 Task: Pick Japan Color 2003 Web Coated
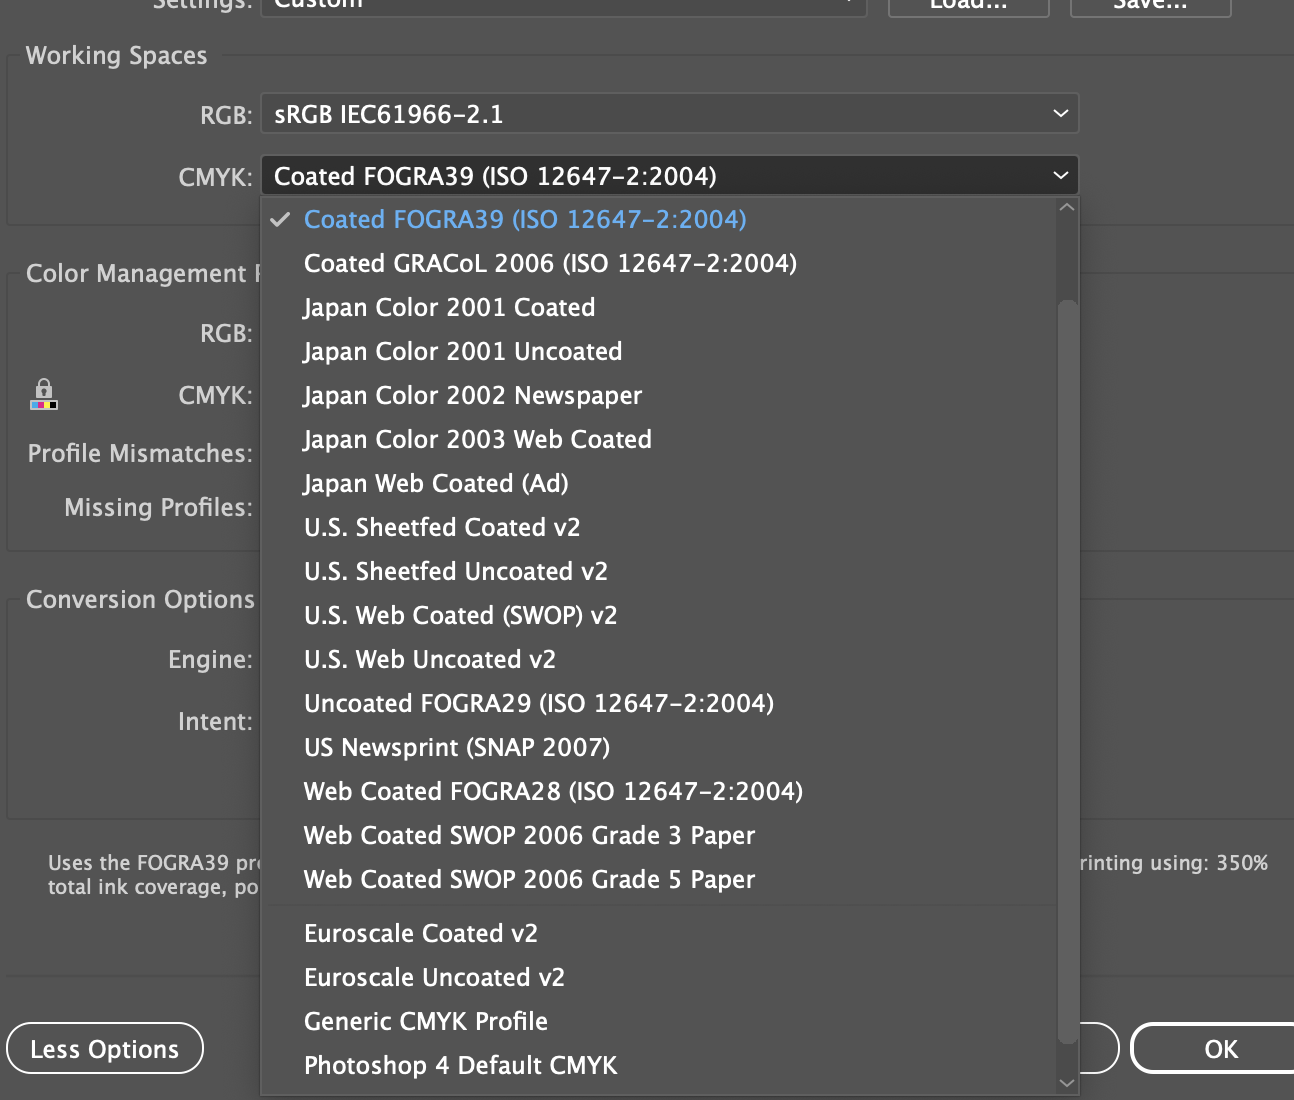658,439
